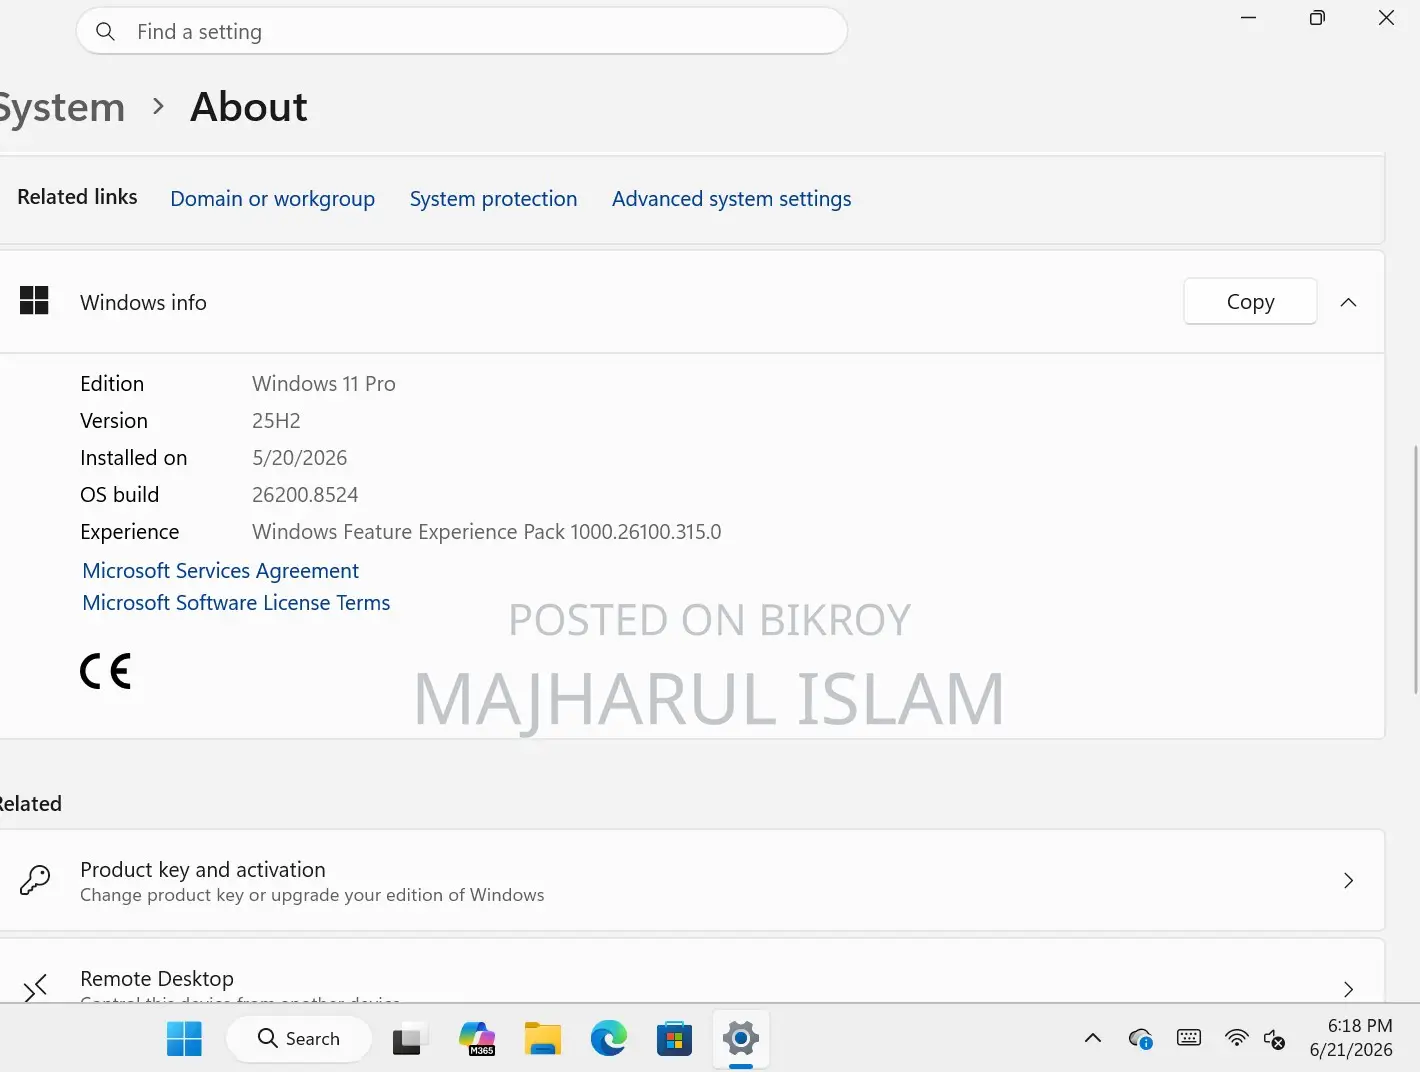This screenshot has height=1072, width=1420.
Task: Open Task View from the taskbar
Action: 409,1039
